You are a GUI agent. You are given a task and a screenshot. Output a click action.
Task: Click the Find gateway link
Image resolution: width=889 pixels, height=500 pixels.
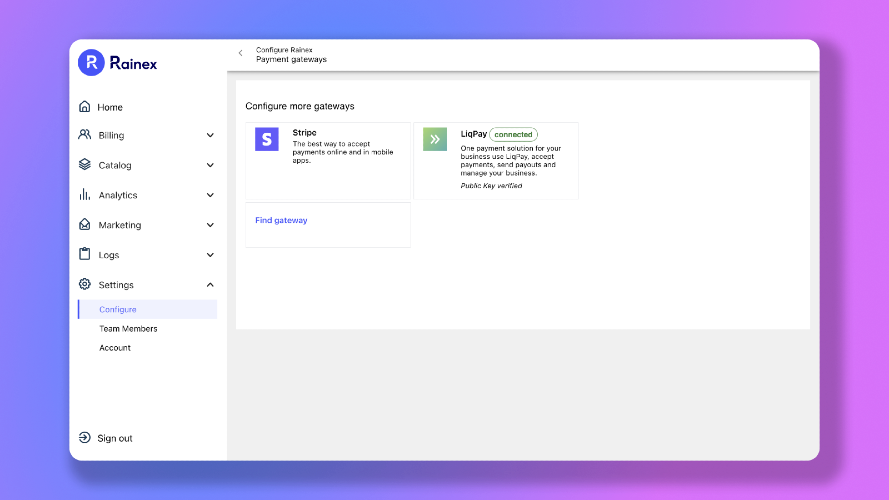click(281, 221)
